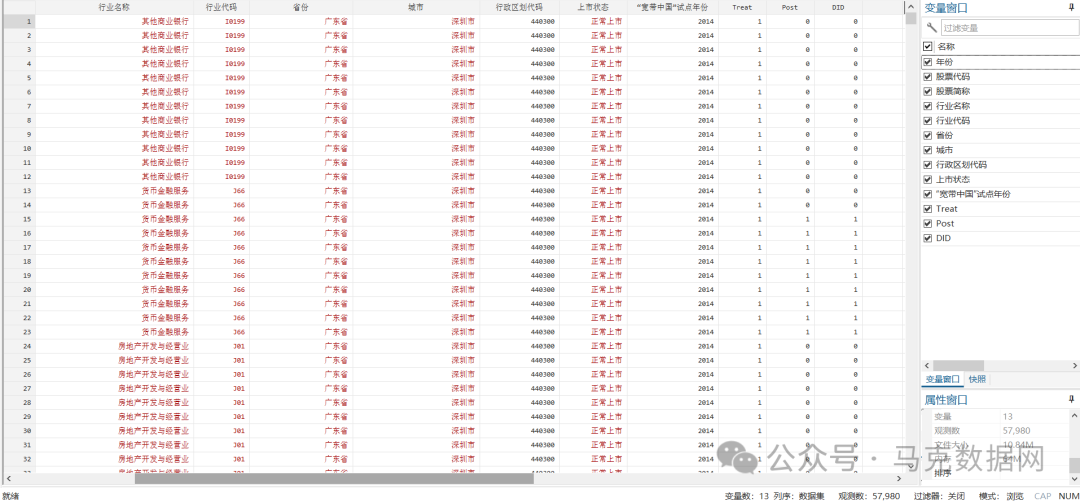Switch to the 快照 tab
1080x502 pixels.
[977, 380]
